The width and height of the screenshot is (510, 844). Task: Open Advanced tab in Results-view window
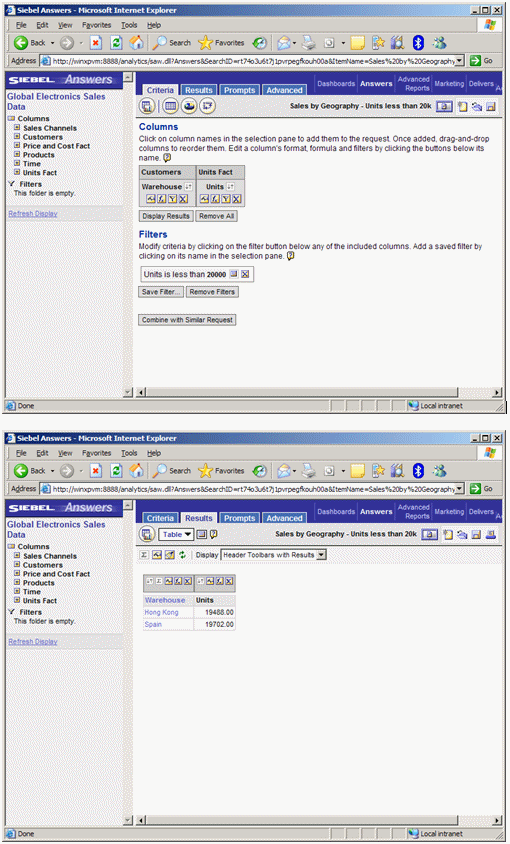[284, 518]
